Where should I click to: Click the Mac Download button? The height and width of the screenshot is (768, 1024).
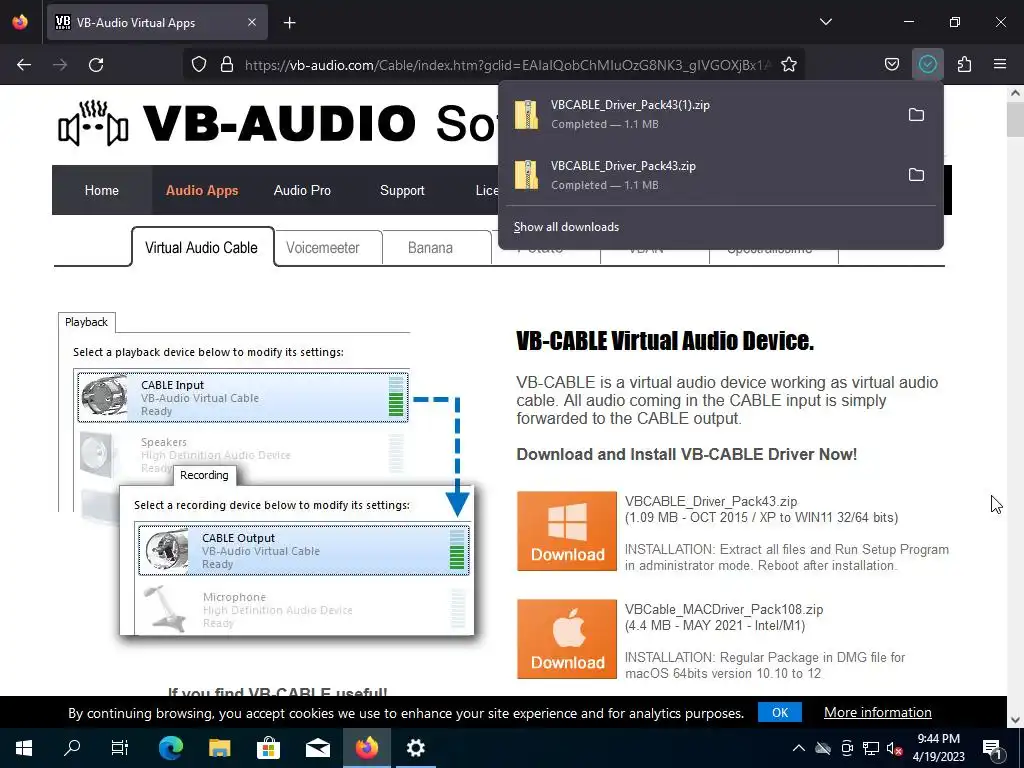coord(567,639)
